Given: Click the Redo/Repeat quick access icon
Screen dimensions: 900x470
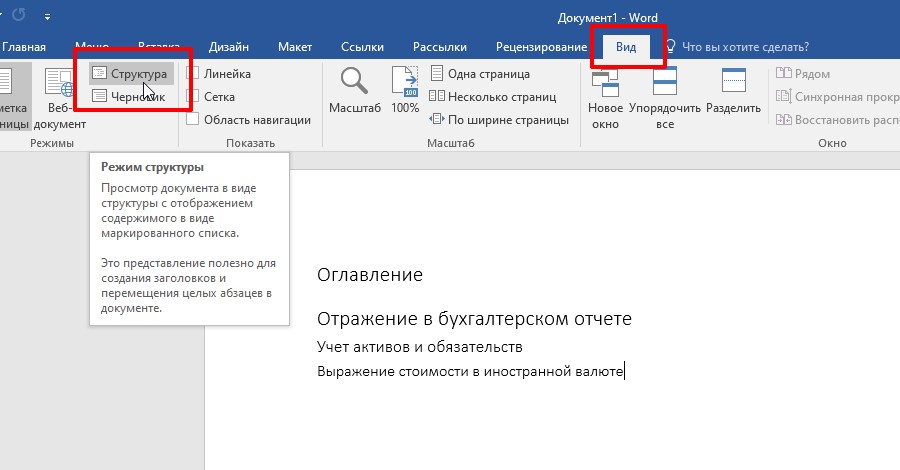Looking at the screenshot, I should click(x=19, y=15).
